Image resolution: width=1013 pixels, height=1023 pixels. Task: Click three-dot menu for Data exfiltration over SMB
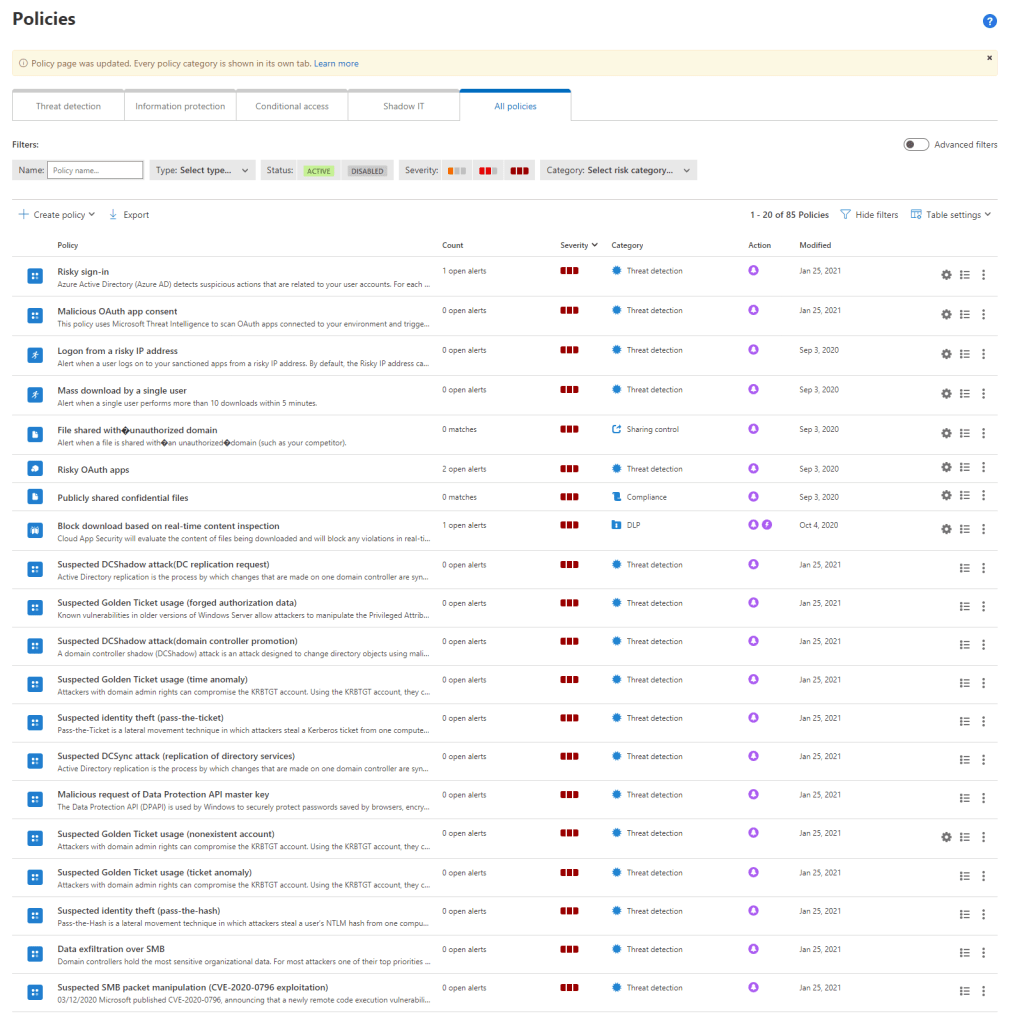(983, 953)
